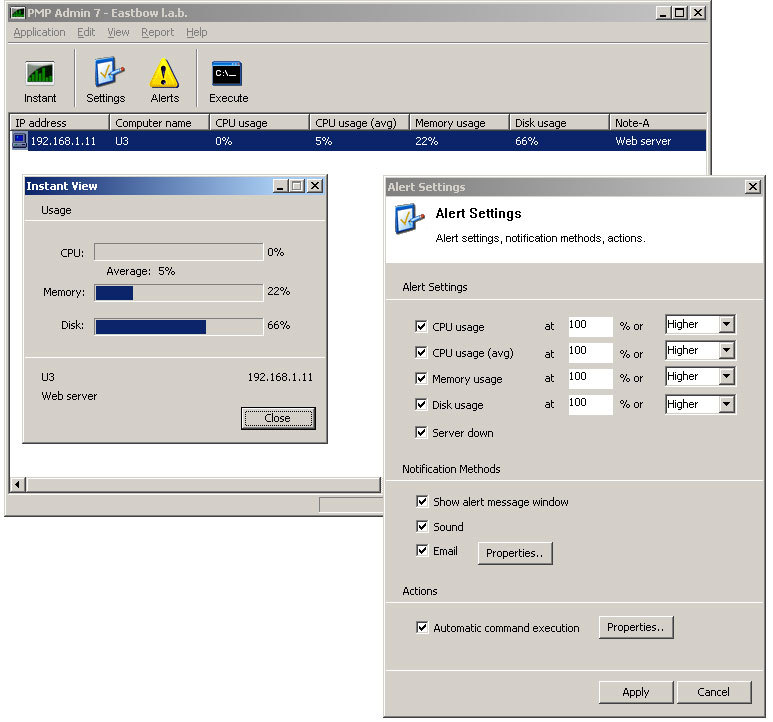Expand the Disk usage Higher dropdown
Viewport: 773px width, 722px height.
[x=726, y=404]
